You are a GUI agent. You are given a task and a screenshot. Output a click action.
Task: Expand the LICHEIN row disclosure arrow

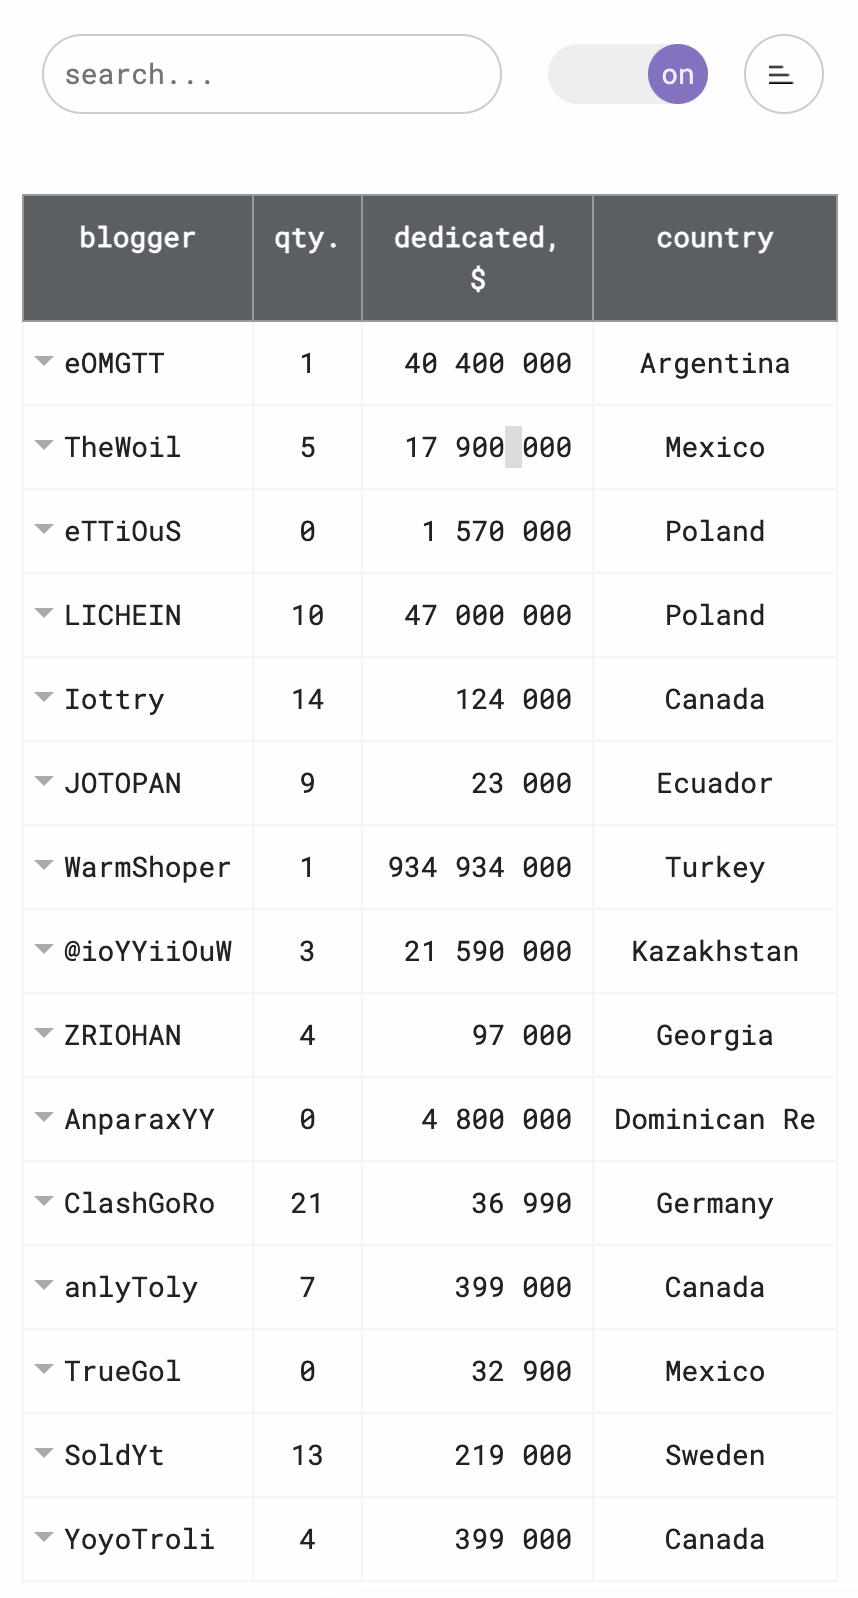tap(43, 613)
